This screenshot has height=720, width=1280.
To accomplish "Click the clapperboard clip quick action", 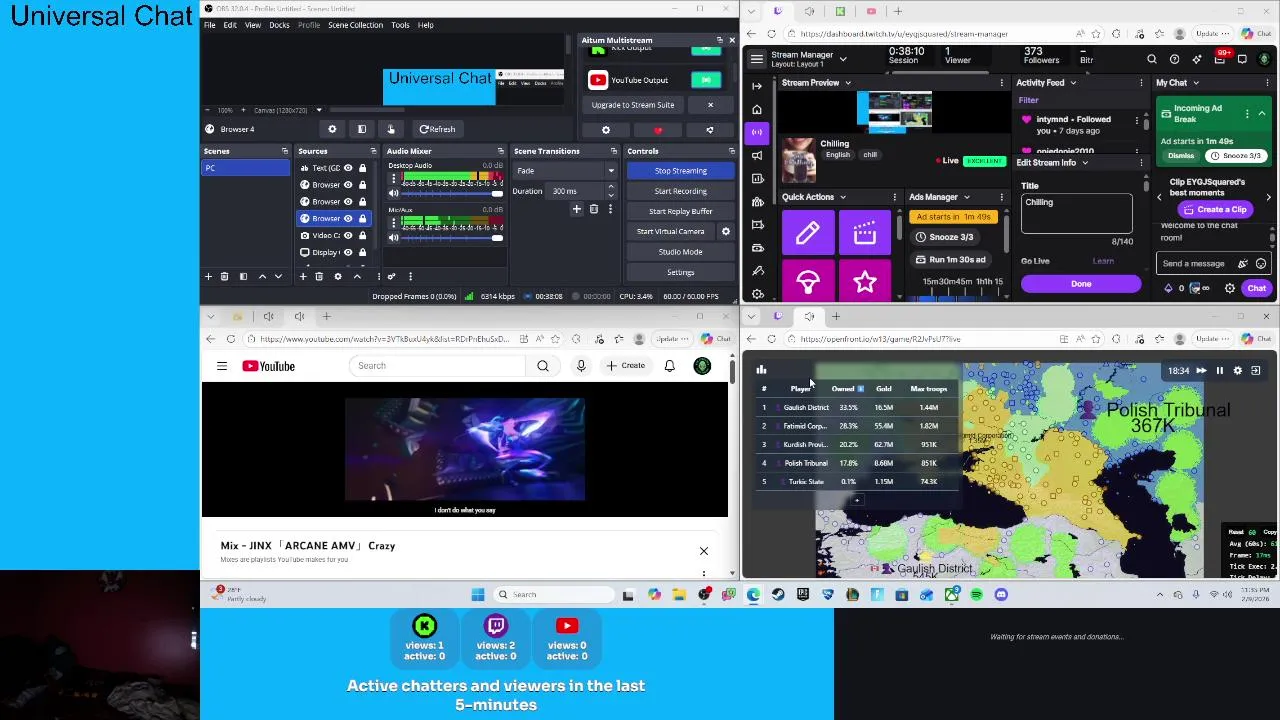I will [865, 233].
